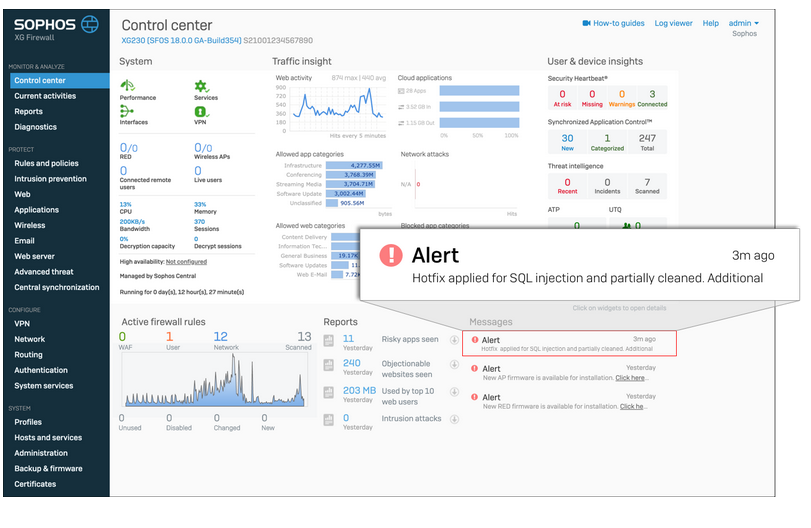Download the Risky apps seen report
Screen dimensions: 811x528
point(454,340)
